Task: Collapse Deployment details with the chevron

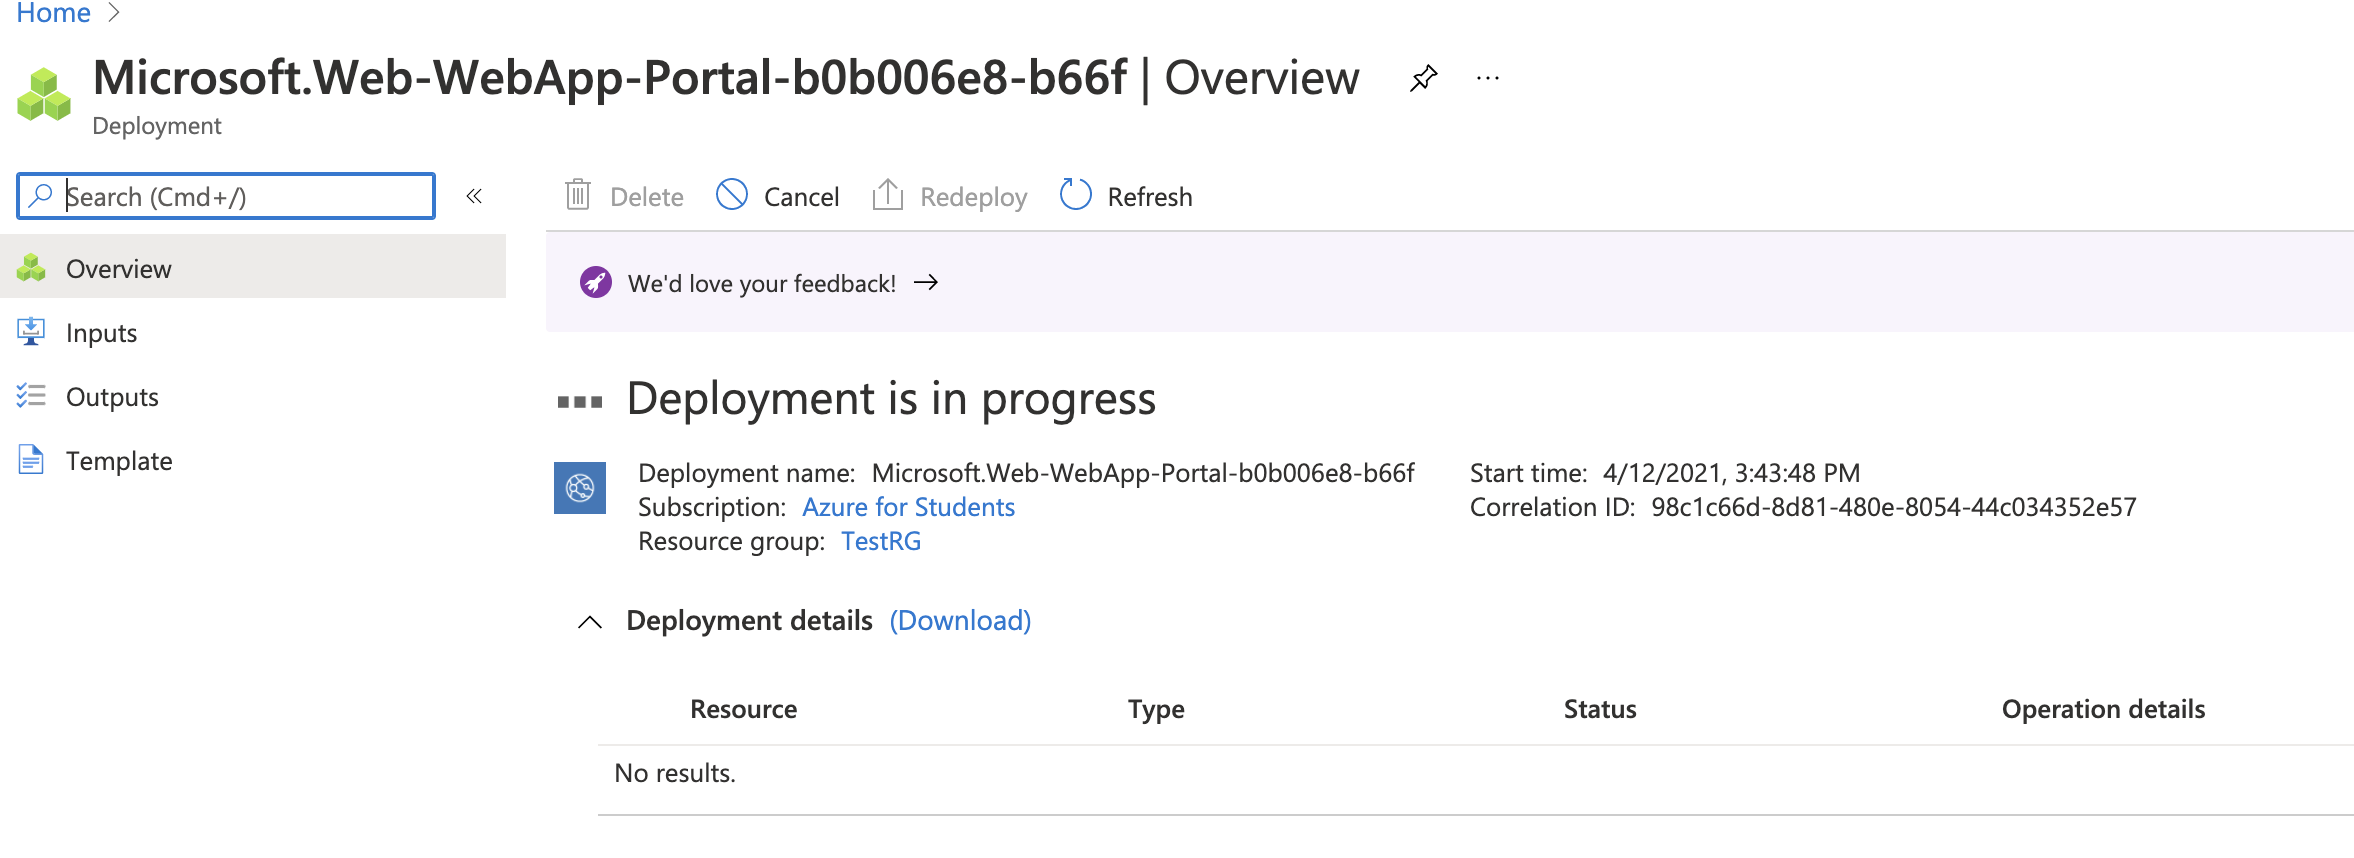Action: pos(590,622)
